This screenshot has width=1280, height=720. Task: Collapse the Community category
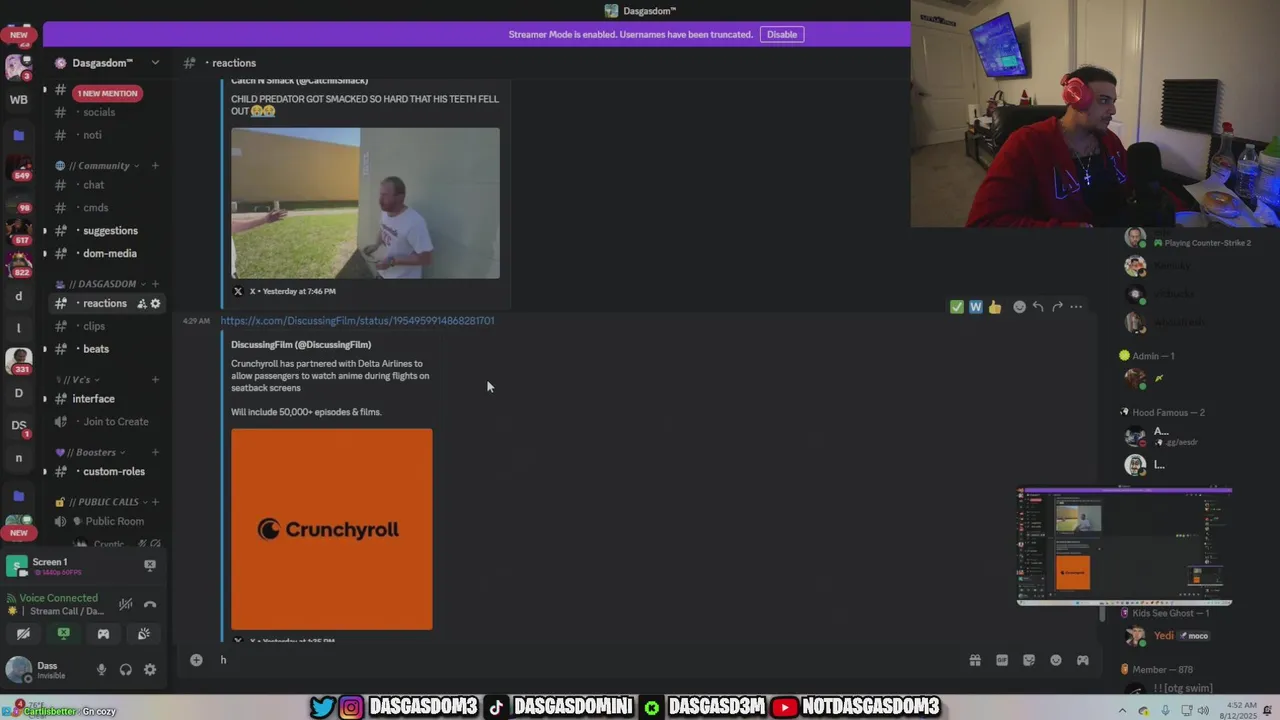click(x=104, y=166)
